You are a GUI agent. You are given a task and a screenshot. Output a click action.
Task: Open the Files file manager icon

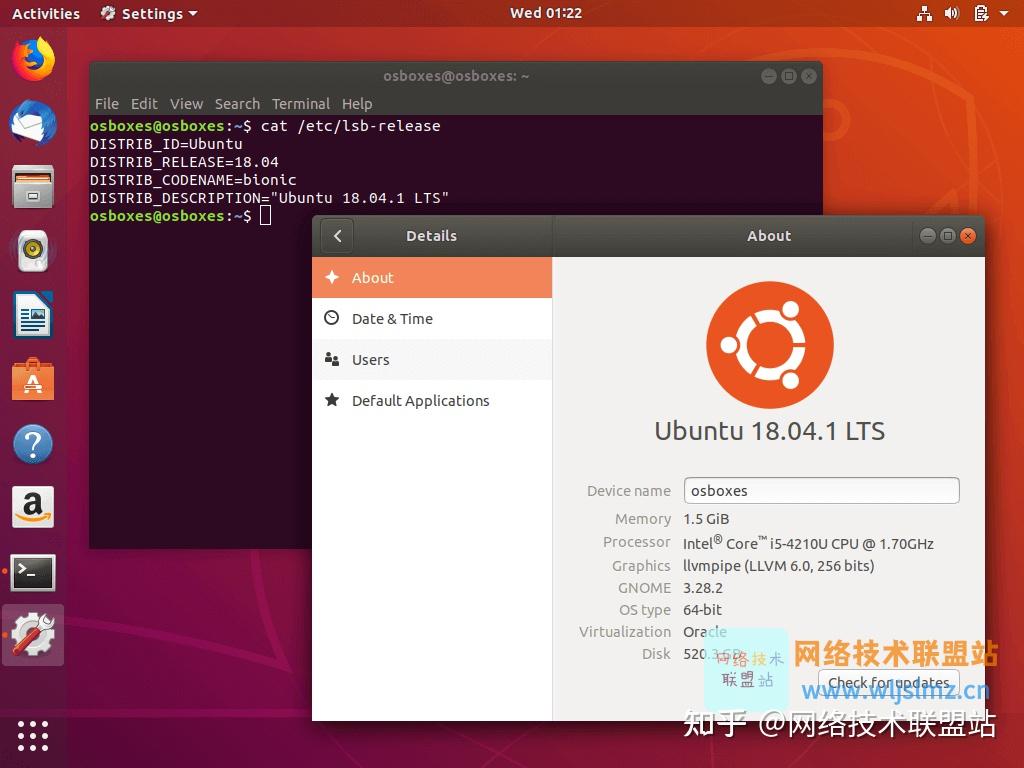pyautogui.click(x=33, y=188)
